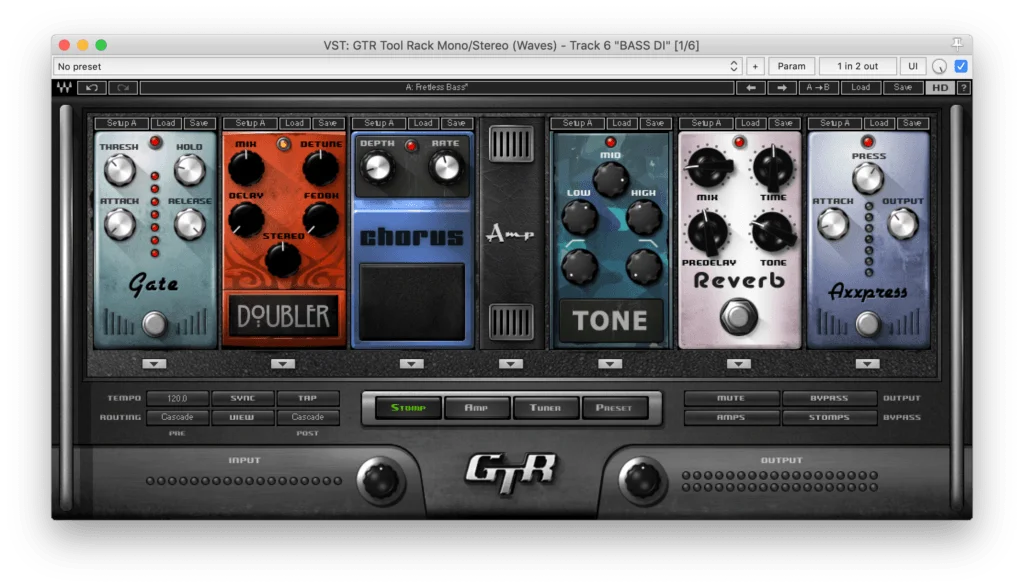This screenshot has width=1024, height=588.
Task: Open help with the question mark button
Action: [964, 88]
